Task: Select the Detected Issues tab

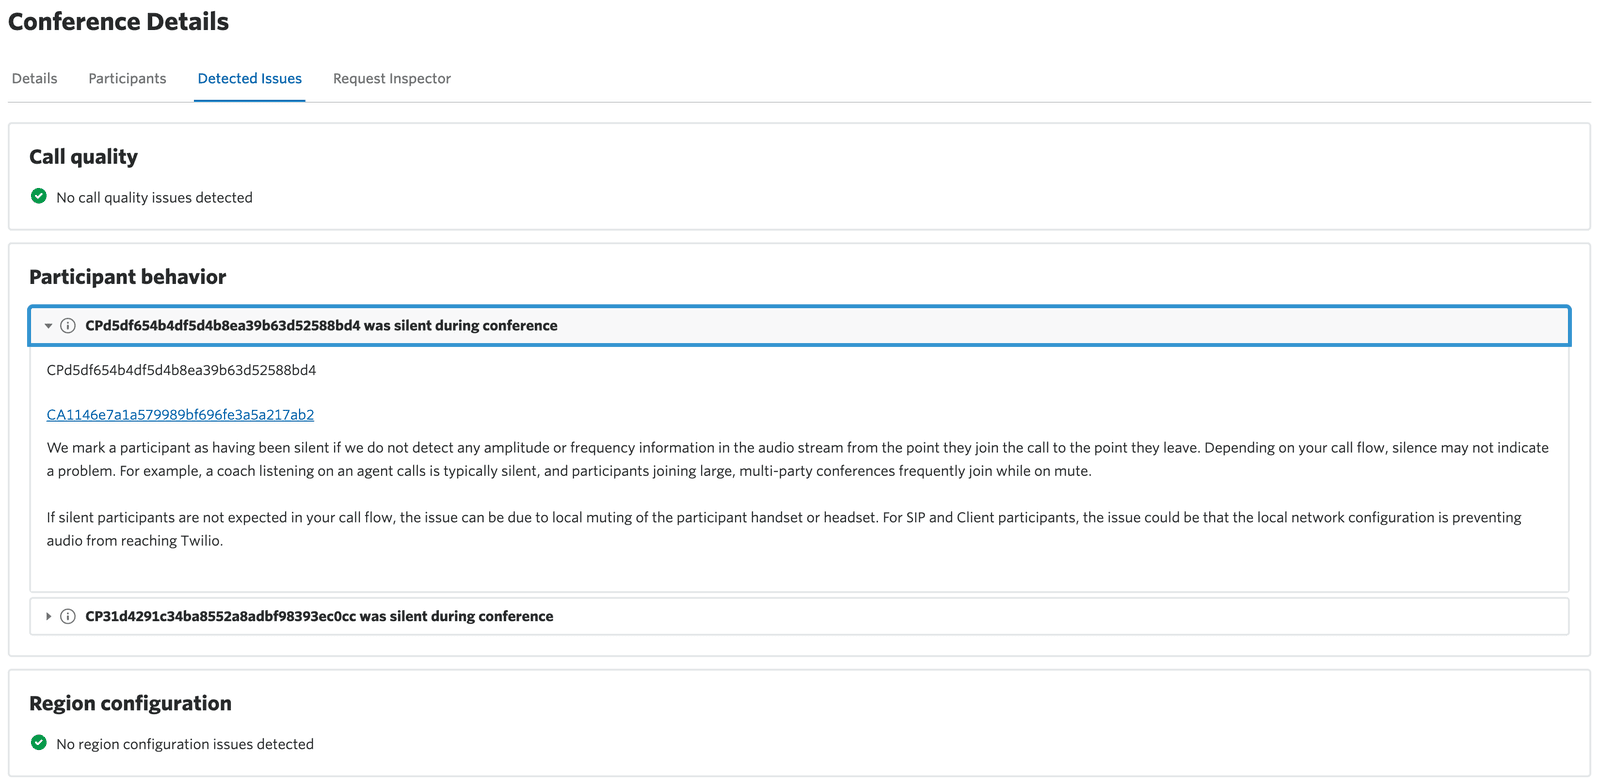Action: (250, 79)
